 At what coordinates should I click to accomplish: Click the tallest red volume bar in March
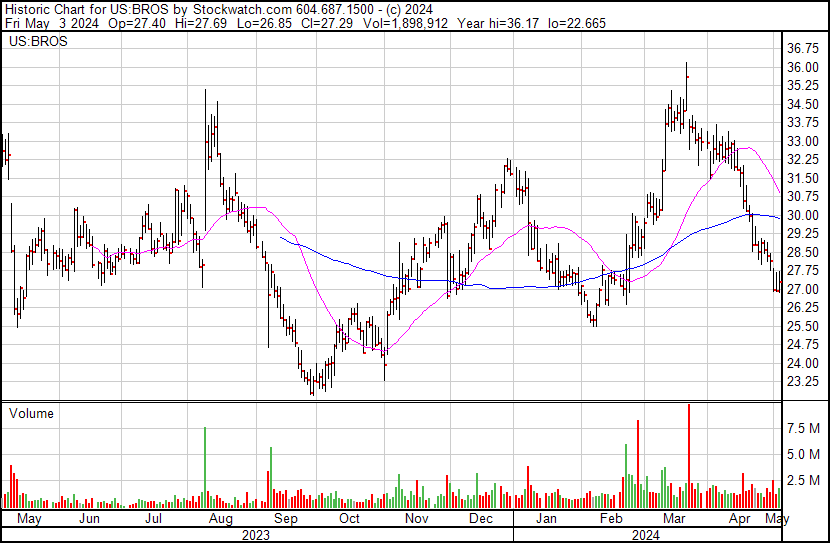689,456
